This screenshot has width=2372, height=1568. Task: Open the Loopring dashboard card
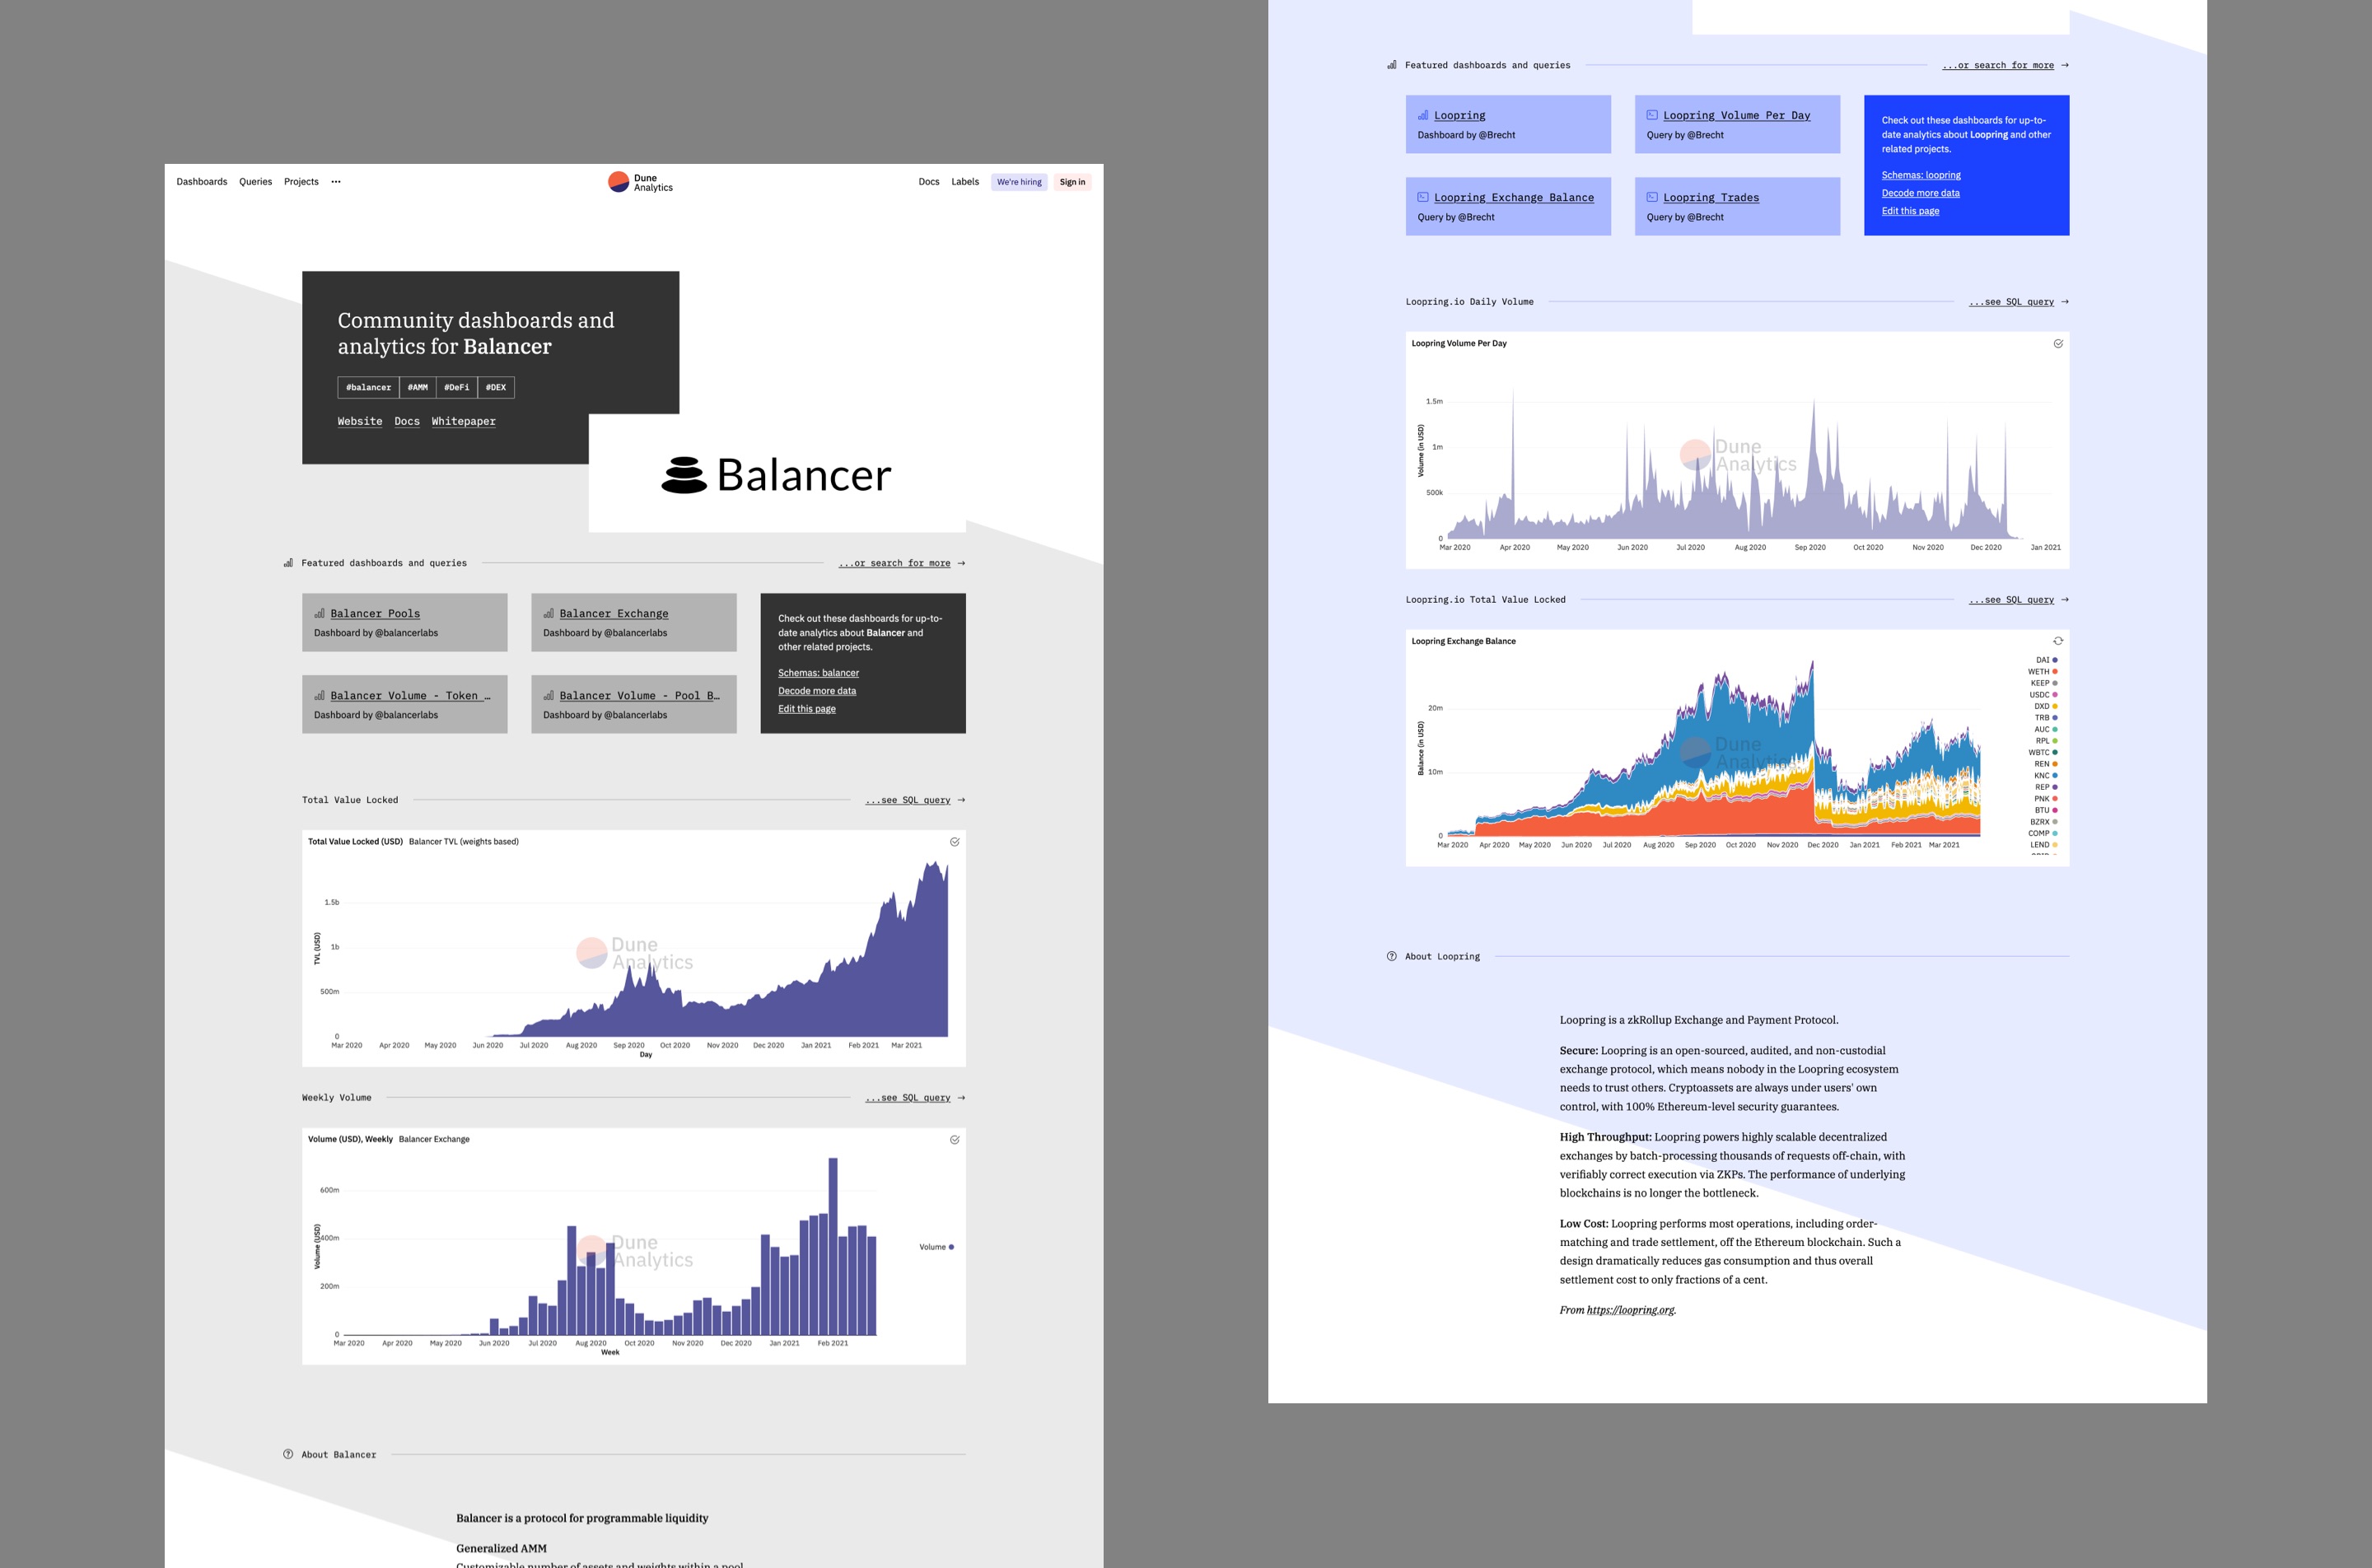(1508, 124)
